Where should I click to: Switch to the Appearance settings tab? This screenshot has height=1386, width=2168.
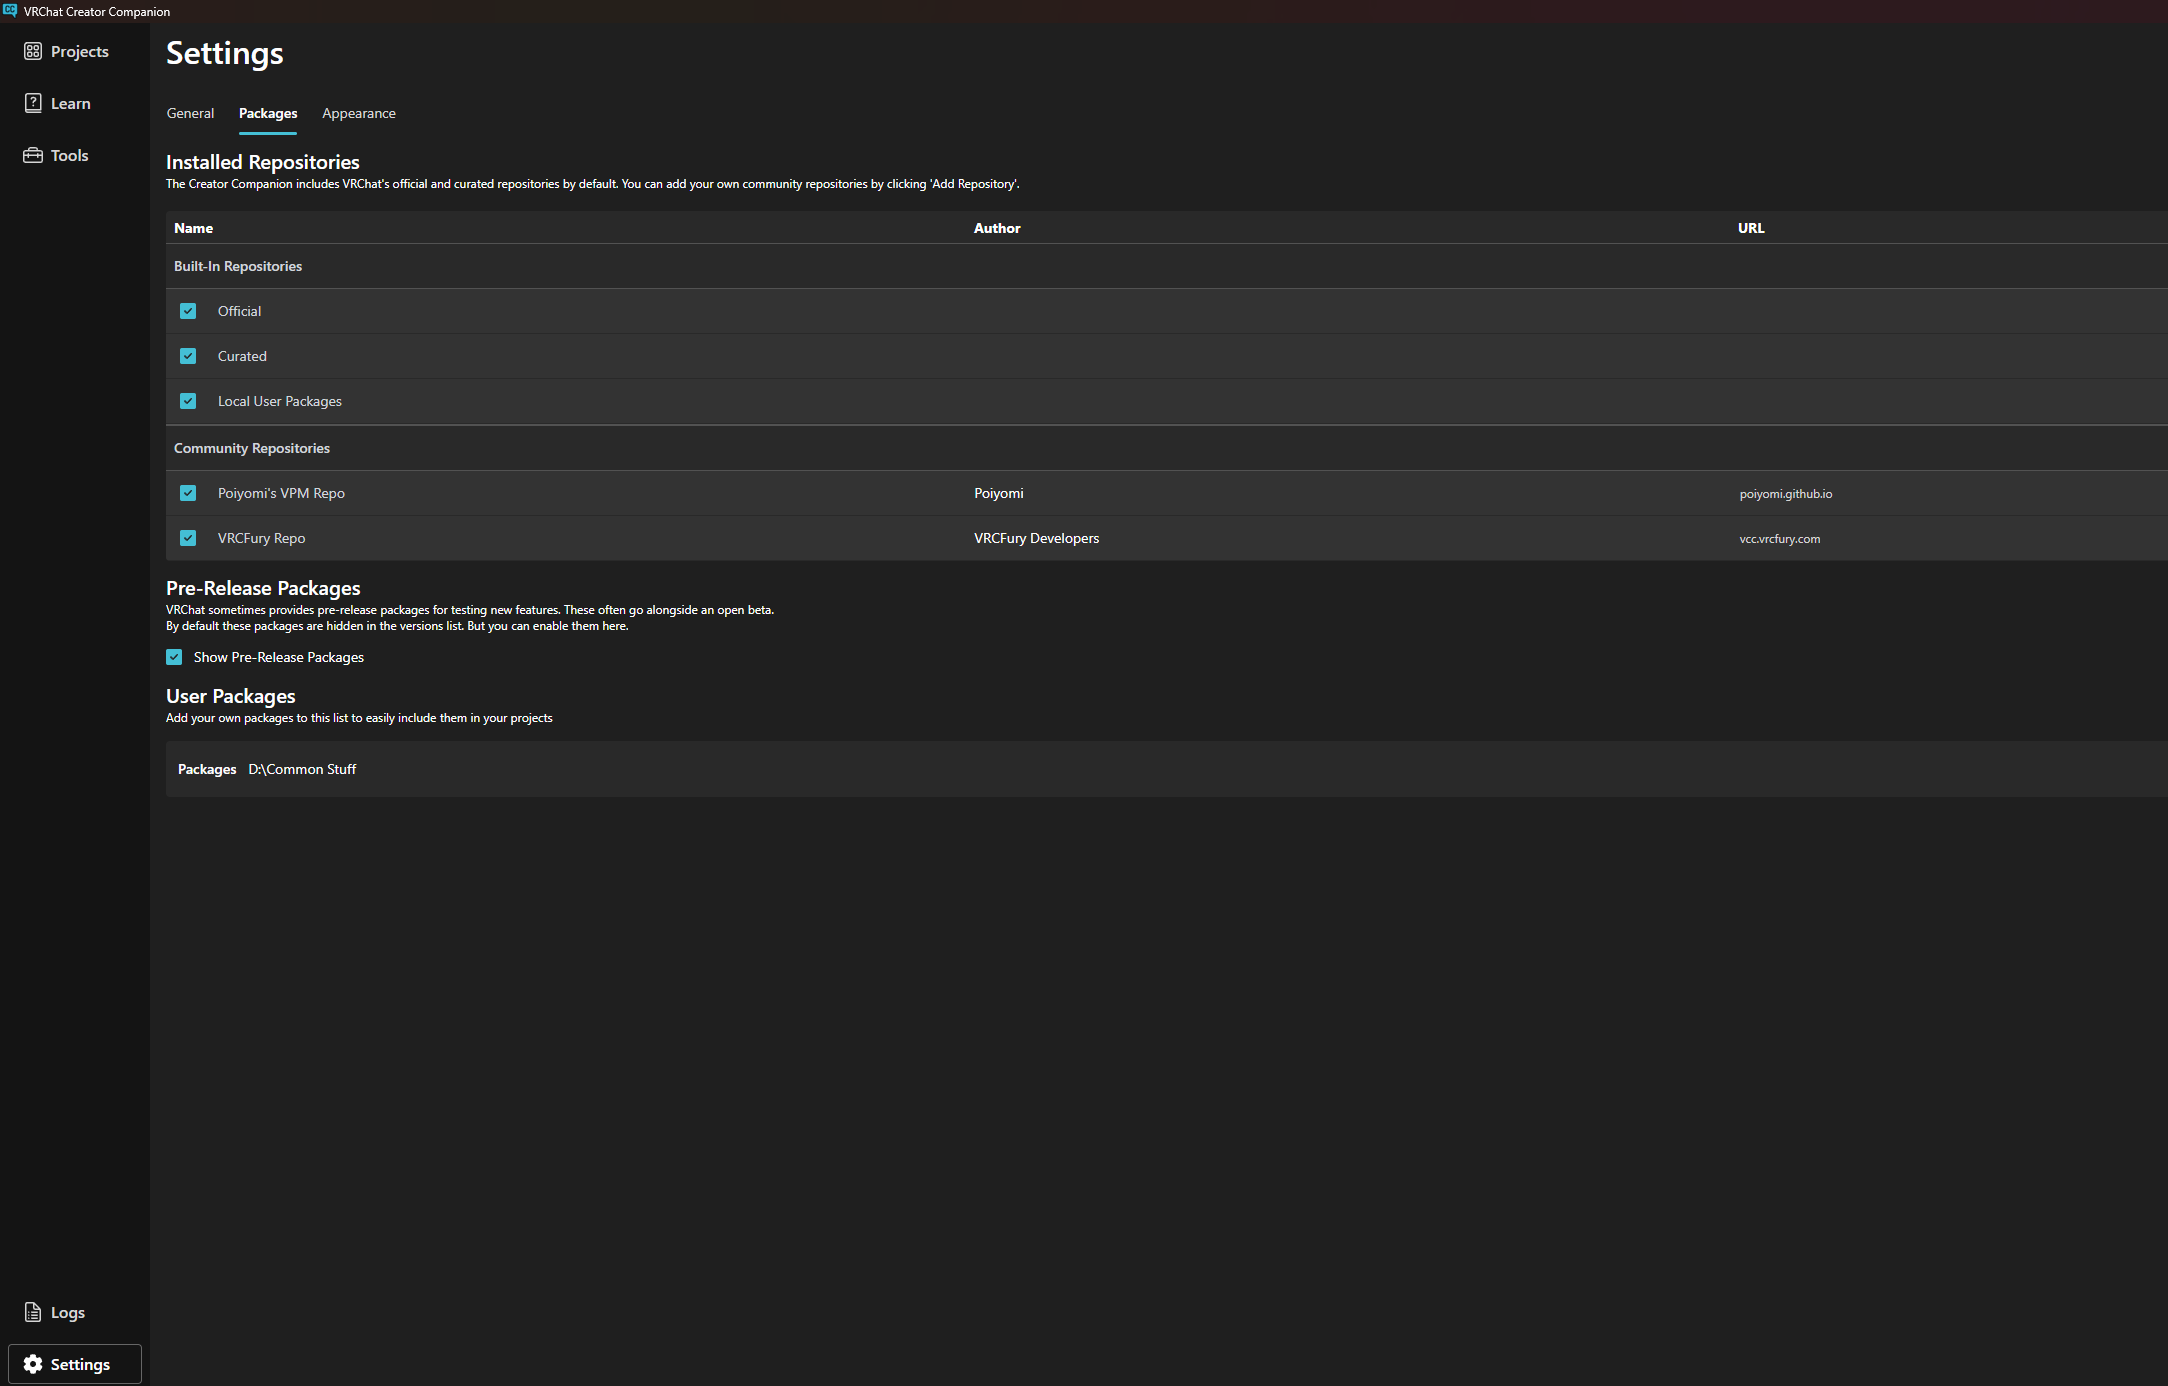358,113
